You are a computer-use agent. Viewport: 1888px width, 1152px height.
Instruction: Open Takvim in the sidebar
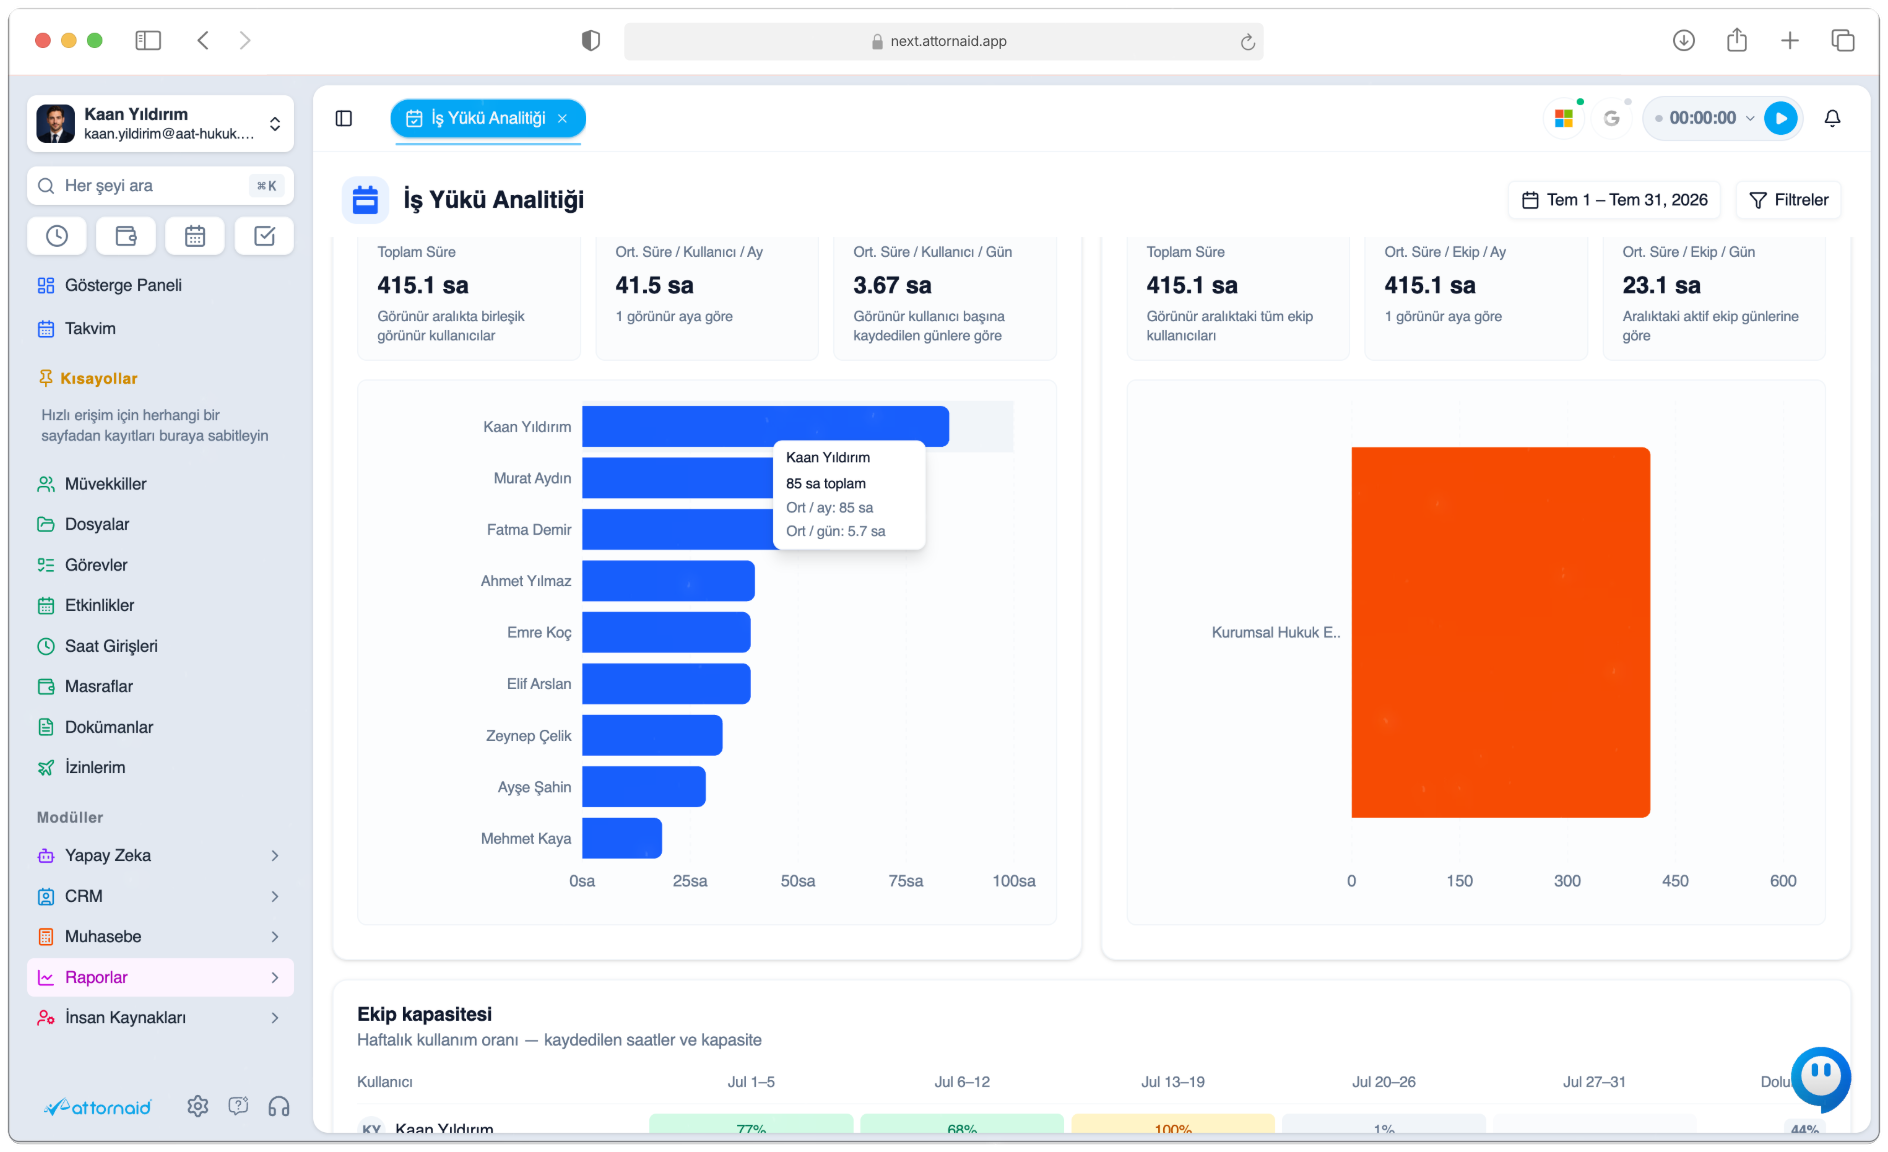tap(160, 328)
